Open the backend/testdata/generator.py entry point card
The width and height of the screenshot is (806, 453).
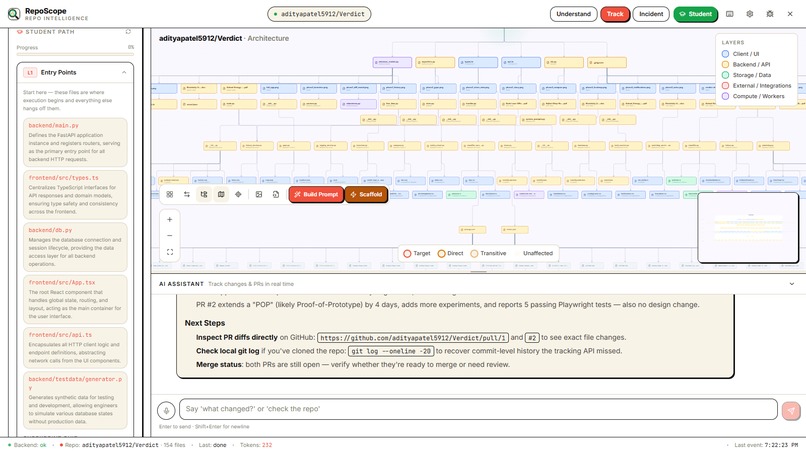pos(75,401)
